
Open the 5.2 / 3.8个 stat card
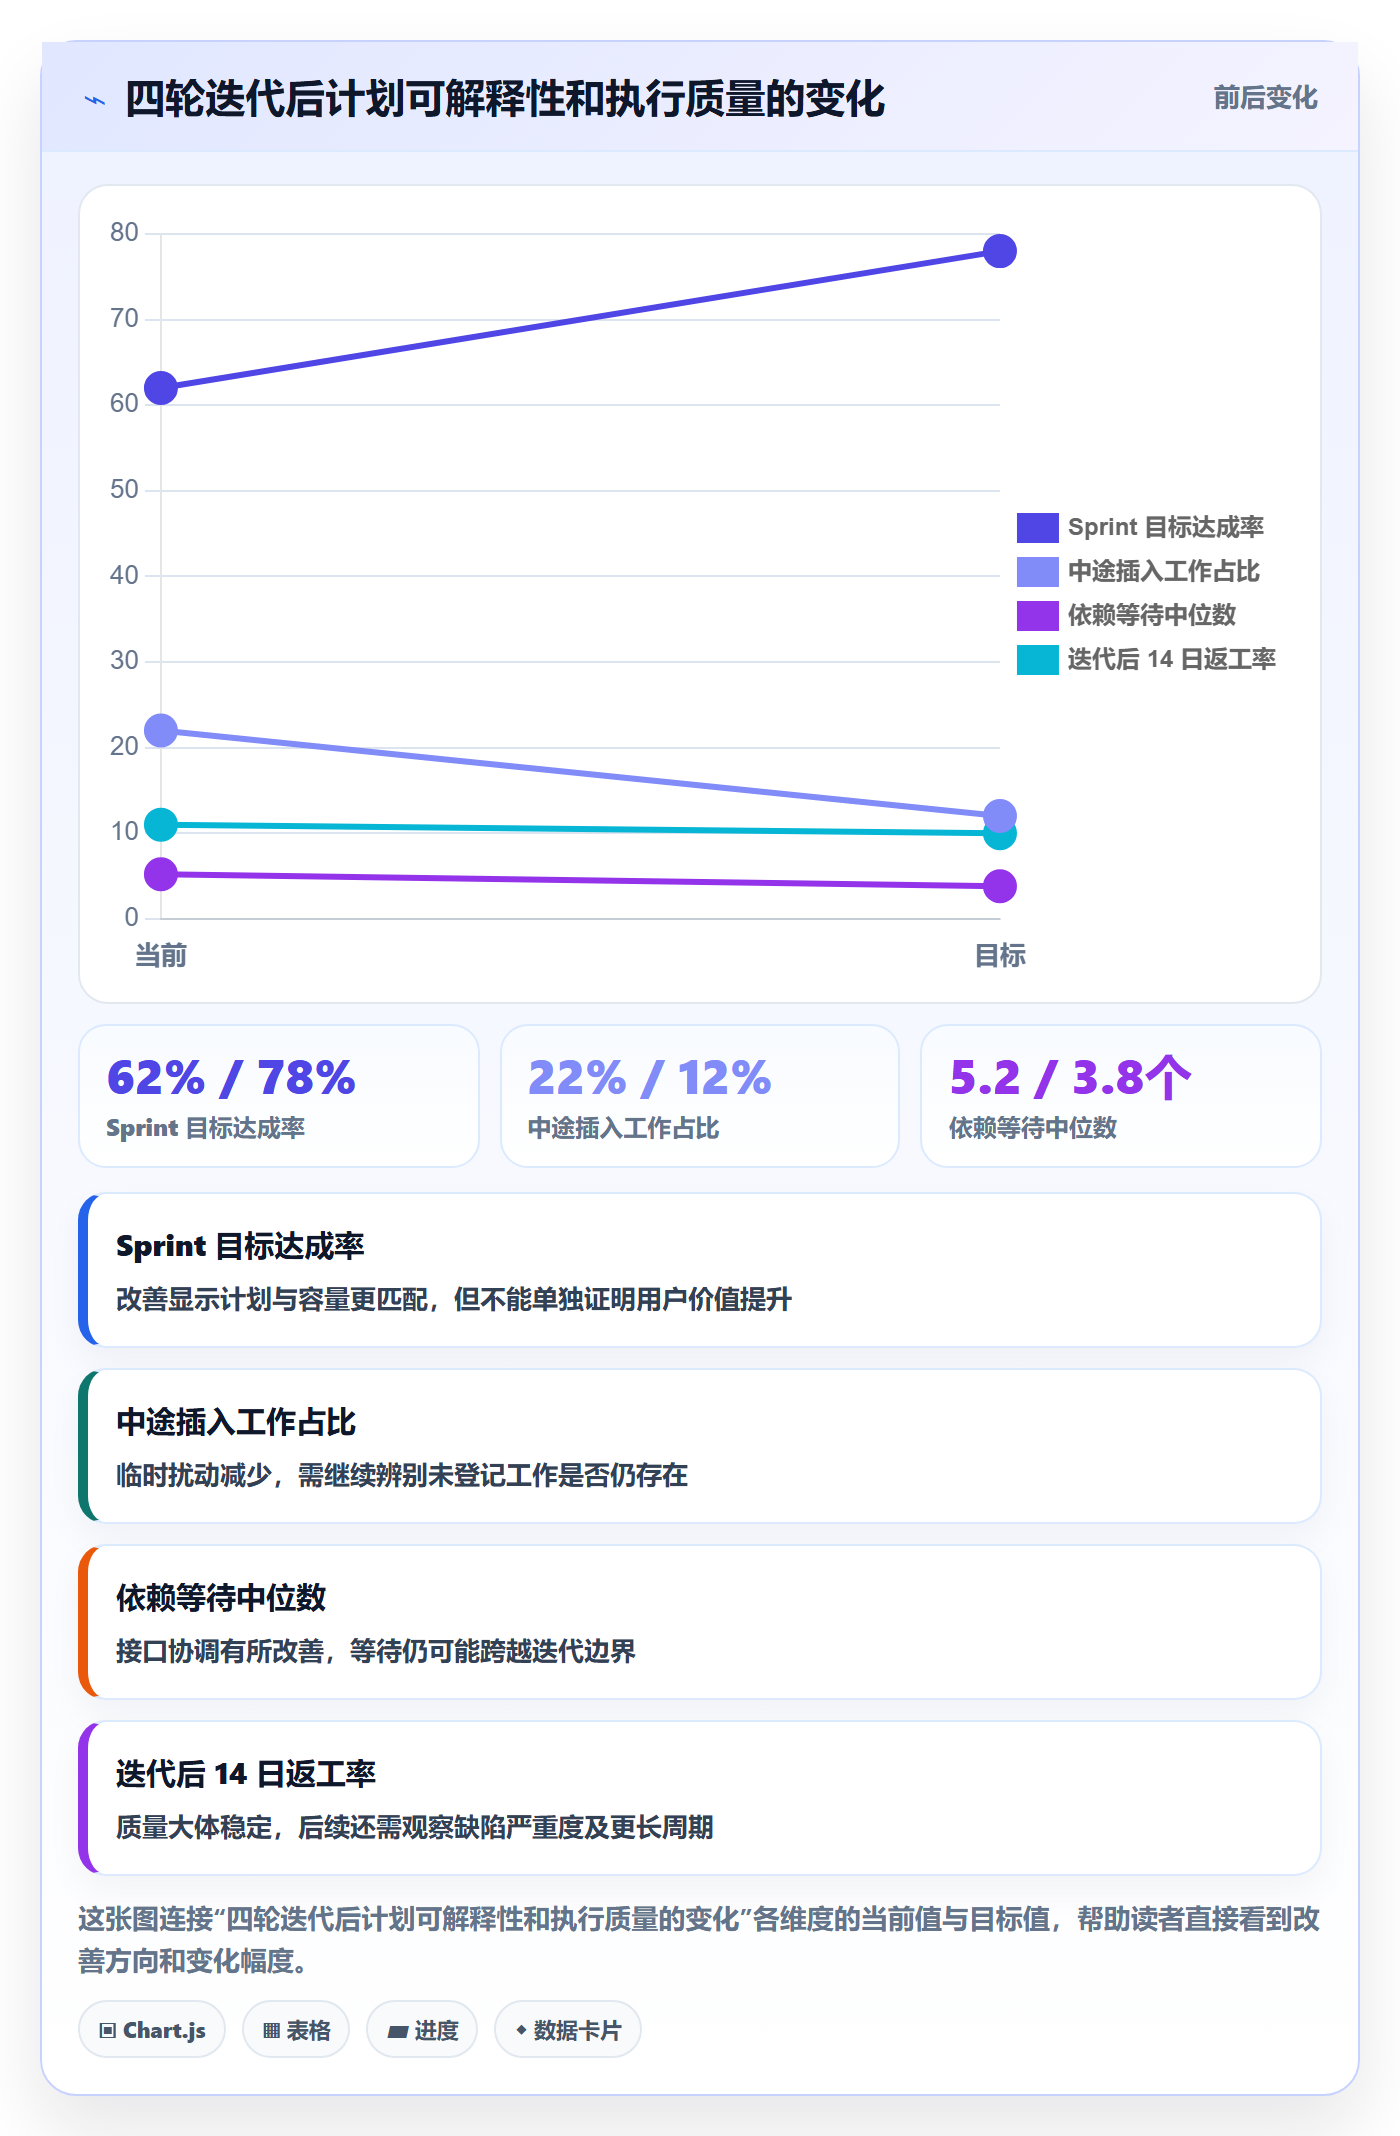point(1121,1096)
